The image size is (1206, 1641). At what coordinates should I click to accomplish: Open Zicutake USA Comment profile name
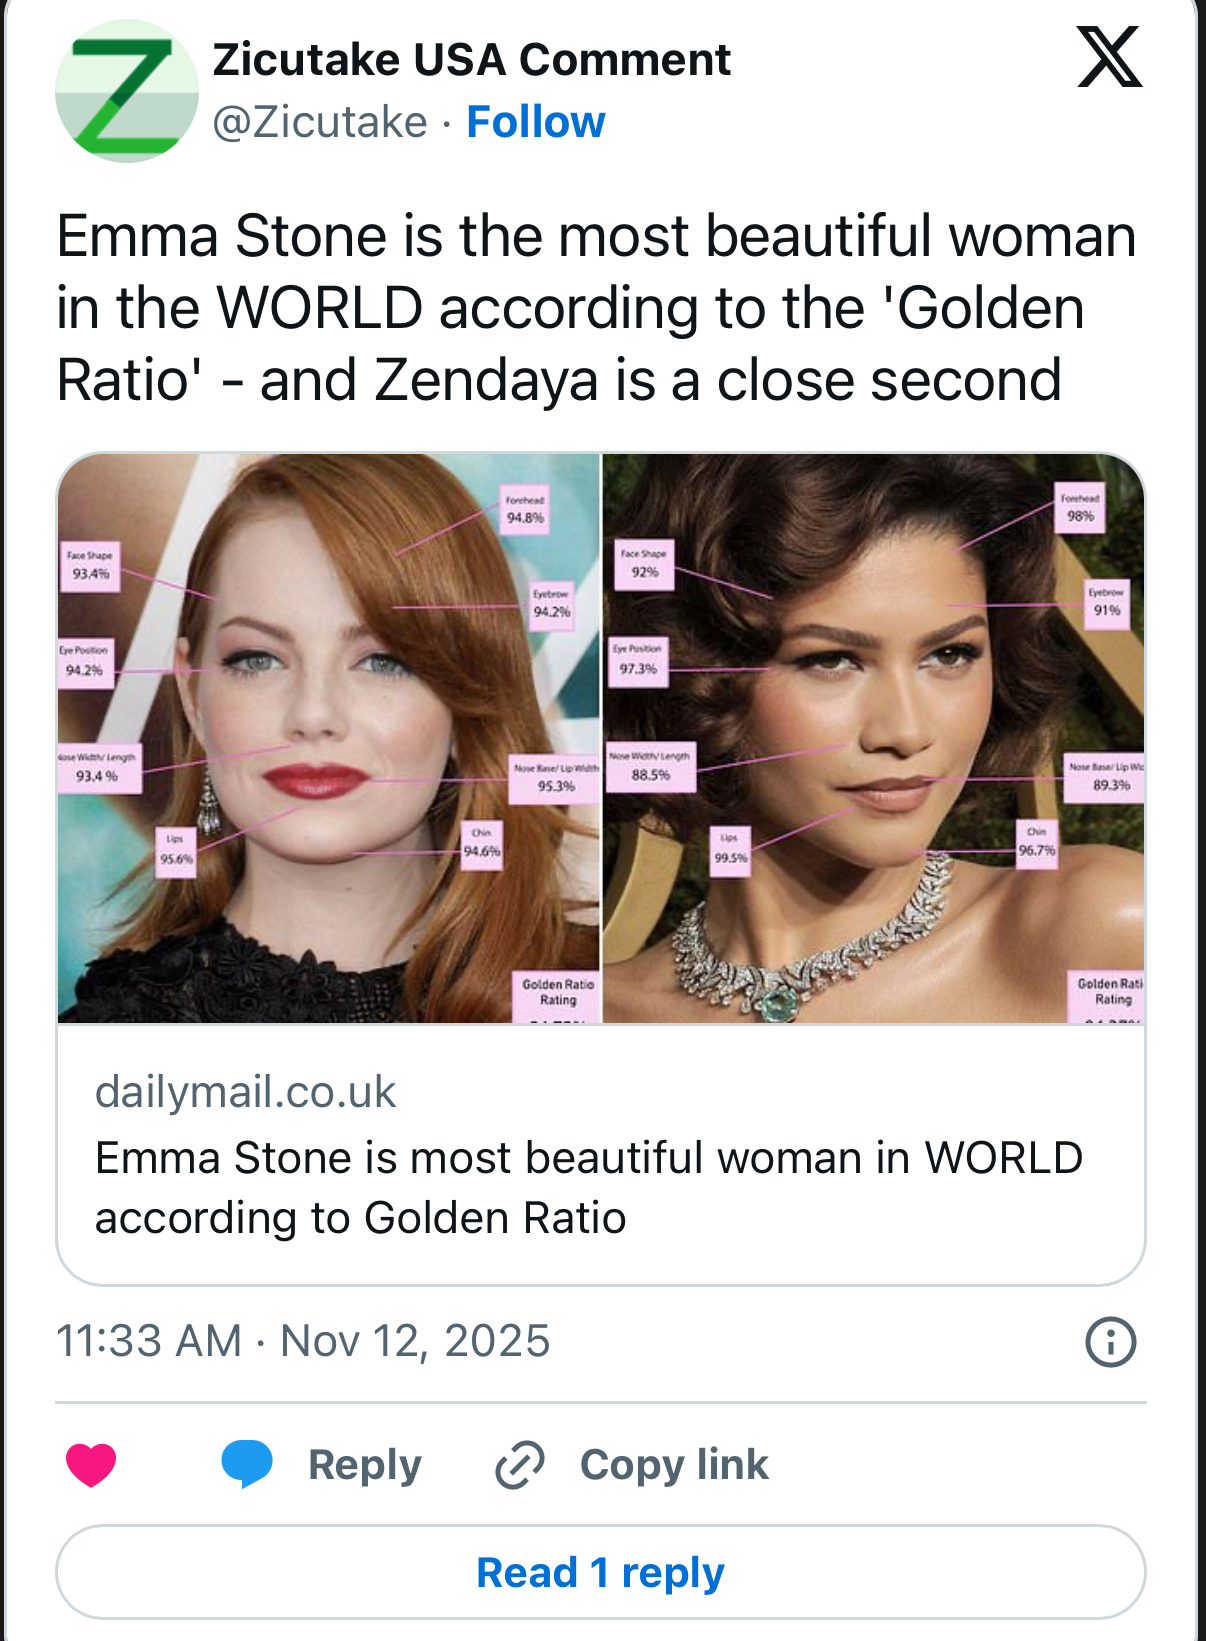pos(471,60)
